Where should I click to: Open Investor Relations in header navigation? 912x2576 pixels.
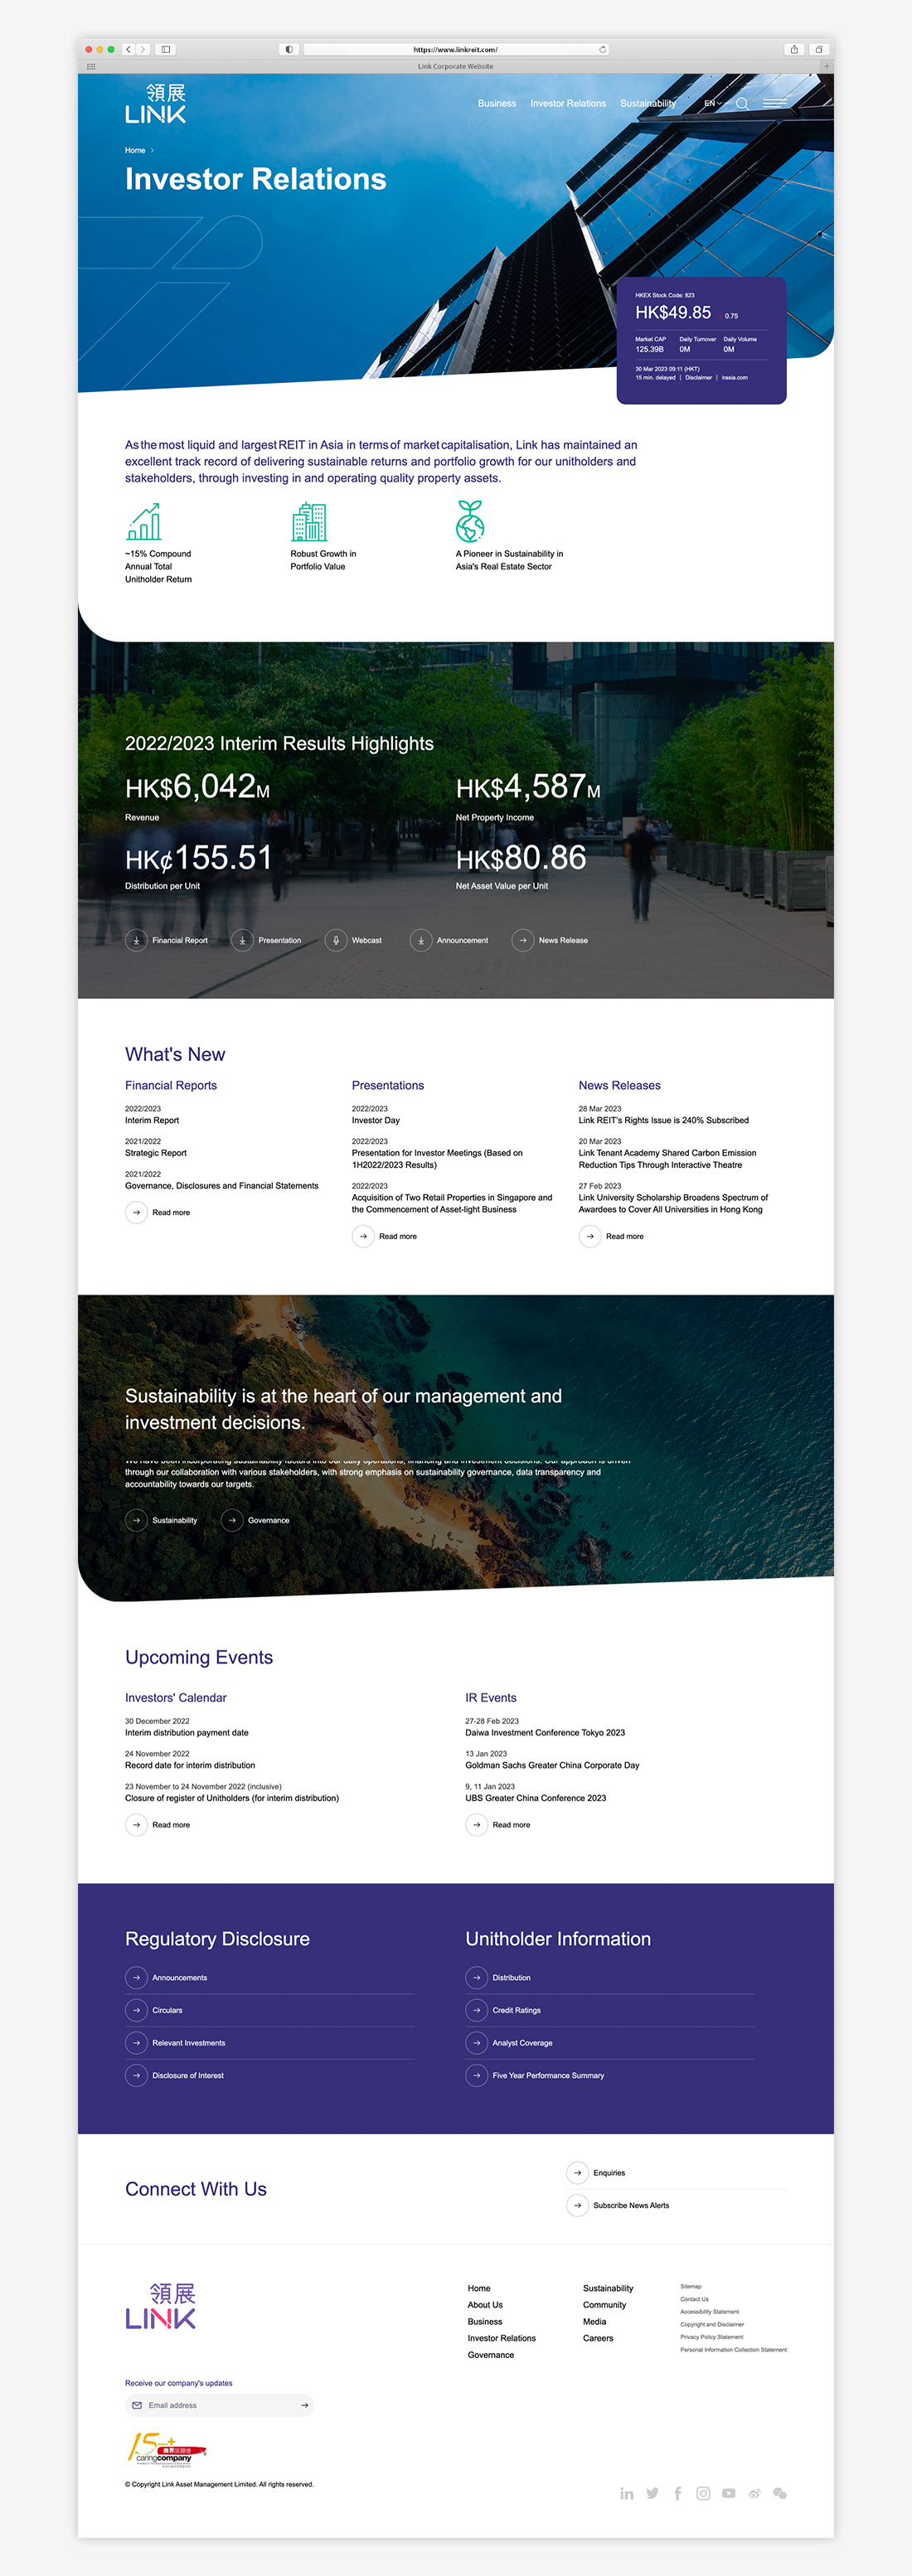(x=568, y=104)
